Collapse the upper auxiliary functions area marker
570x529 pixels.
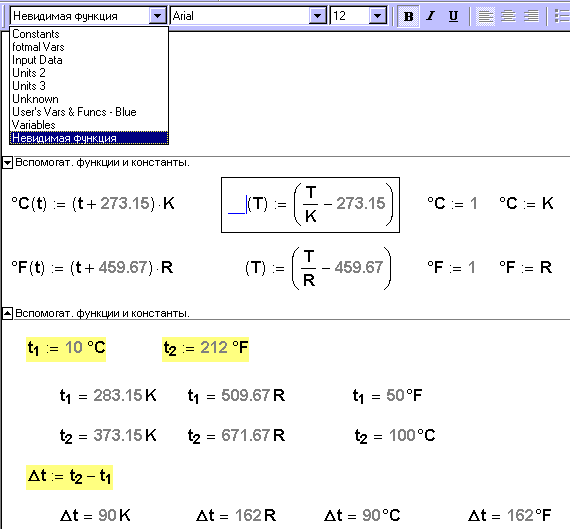(x=8, y=163)
